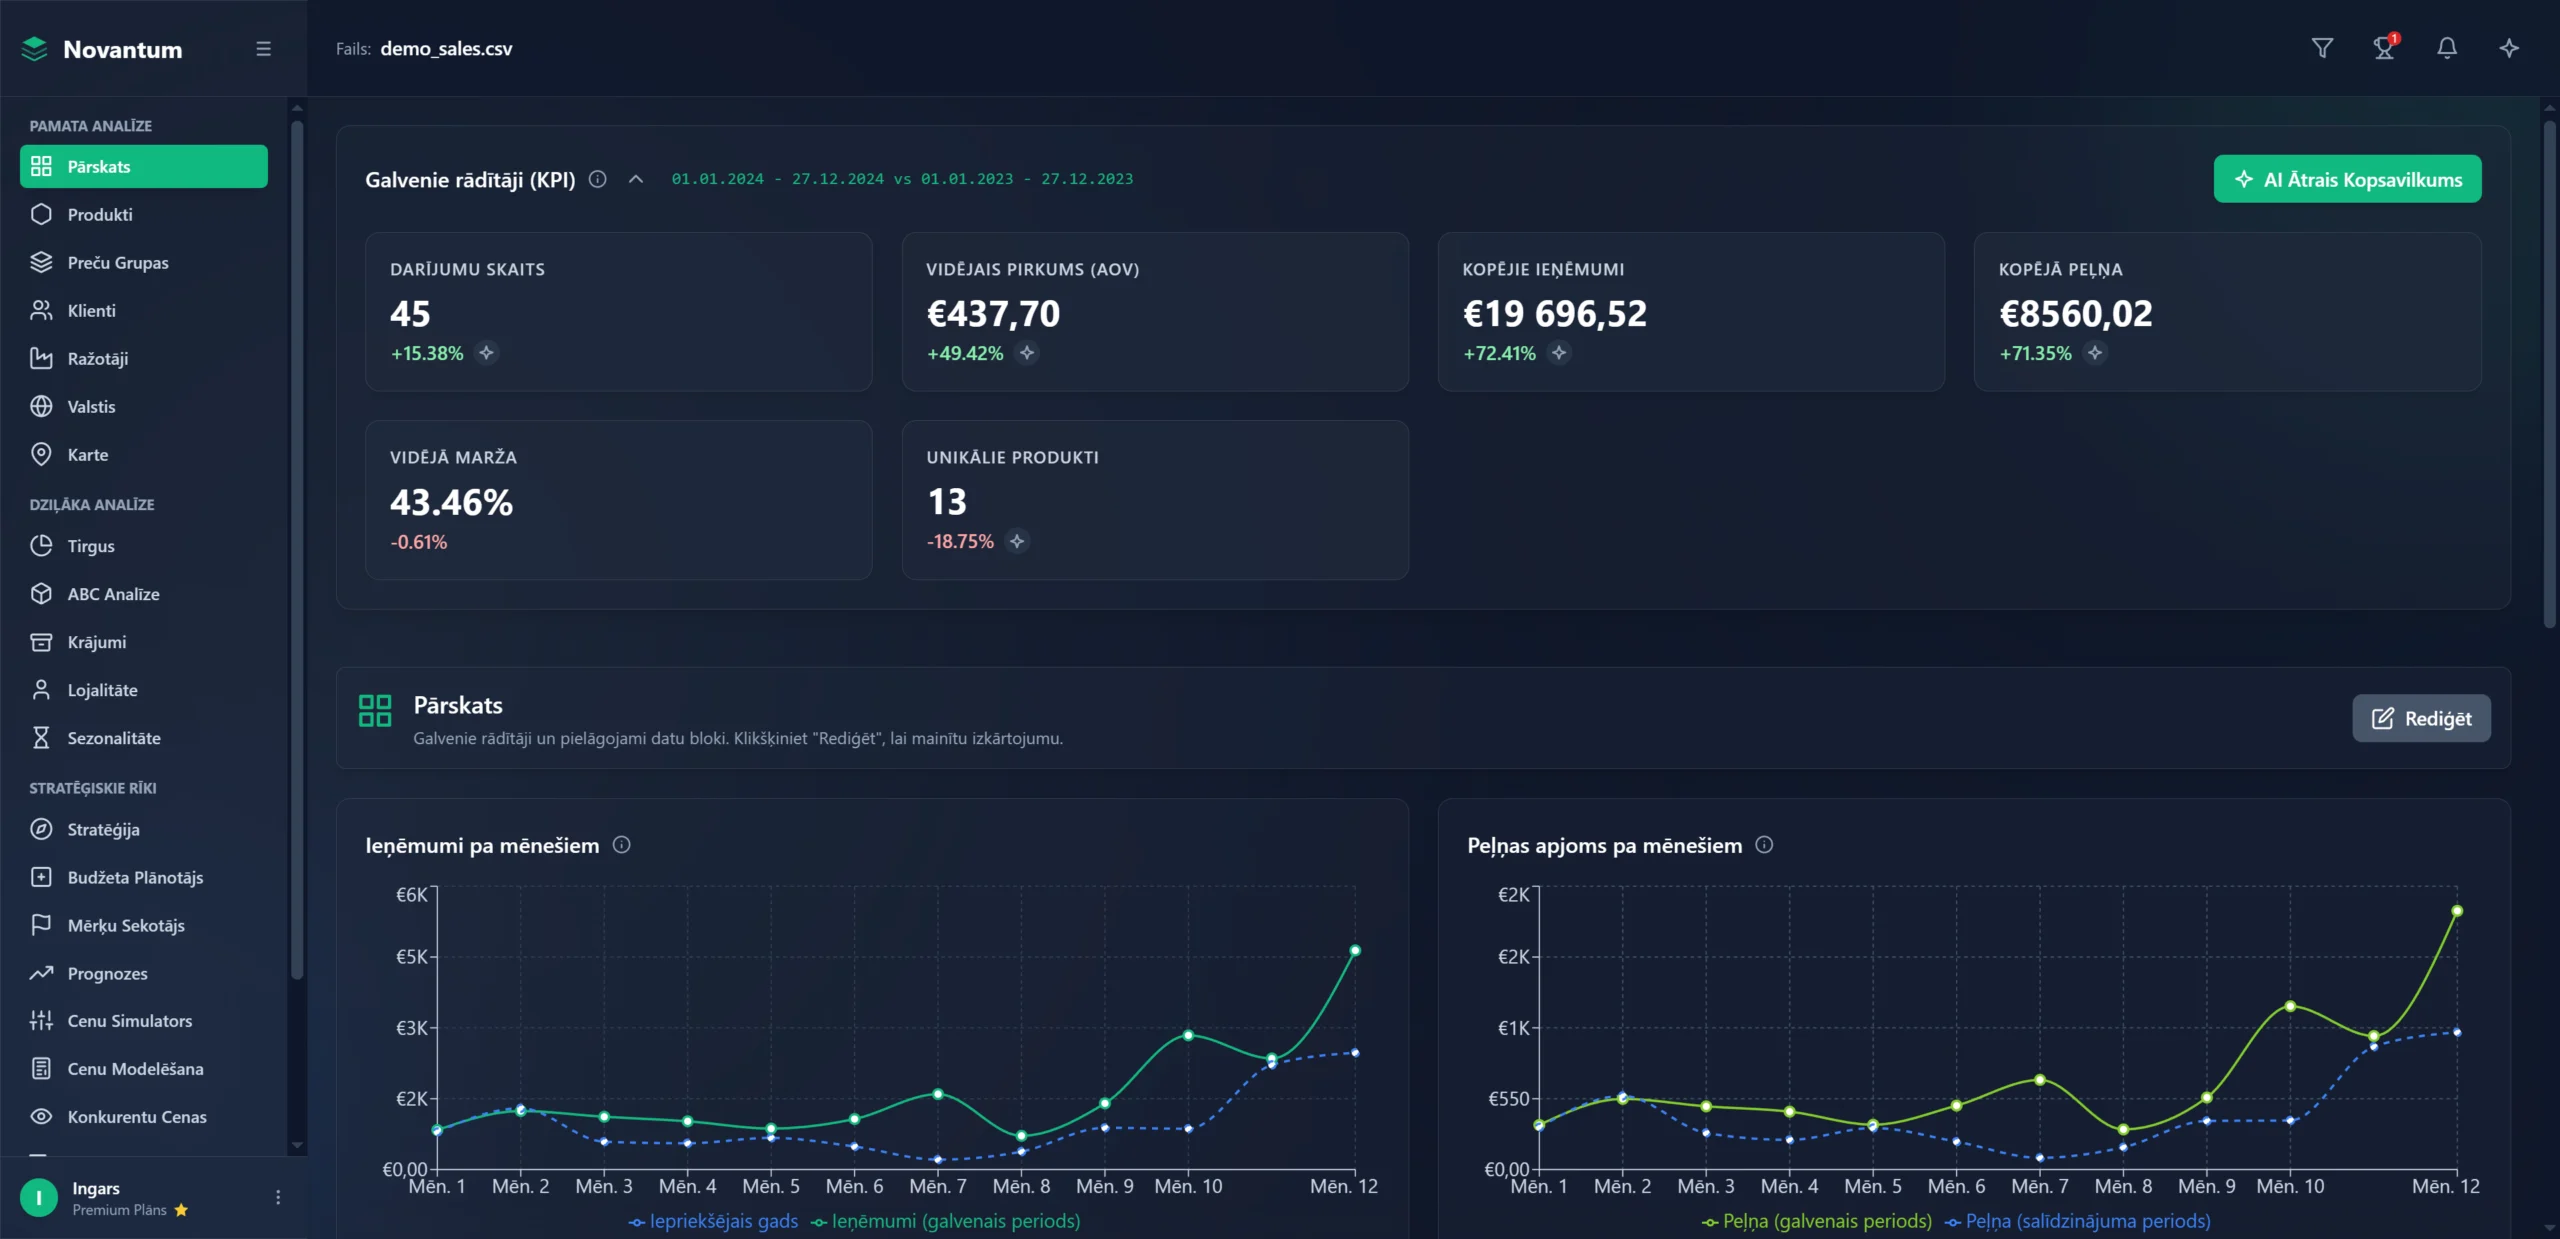Click AI Ātrais Kopsavilkums button
Image resolution: width=2560 pixels, height=1239 pixels.
pos(2347,179)
